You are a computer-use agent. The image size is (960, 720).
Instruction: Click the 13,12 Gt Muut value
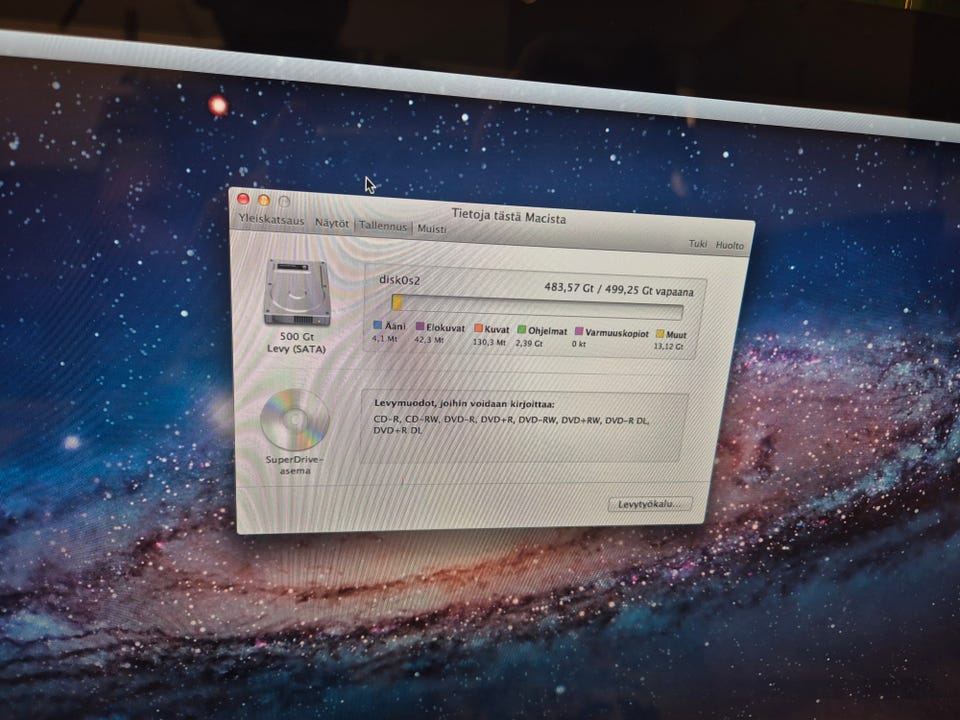[x=669, y=346]
